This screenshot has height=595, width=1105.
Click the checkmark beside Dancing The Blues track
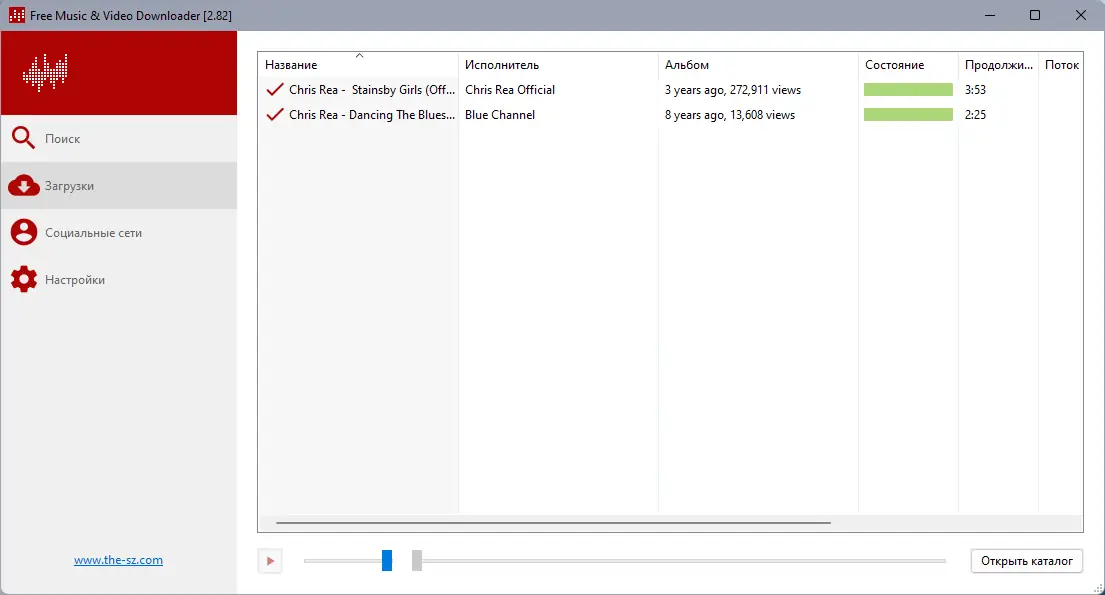275,114
